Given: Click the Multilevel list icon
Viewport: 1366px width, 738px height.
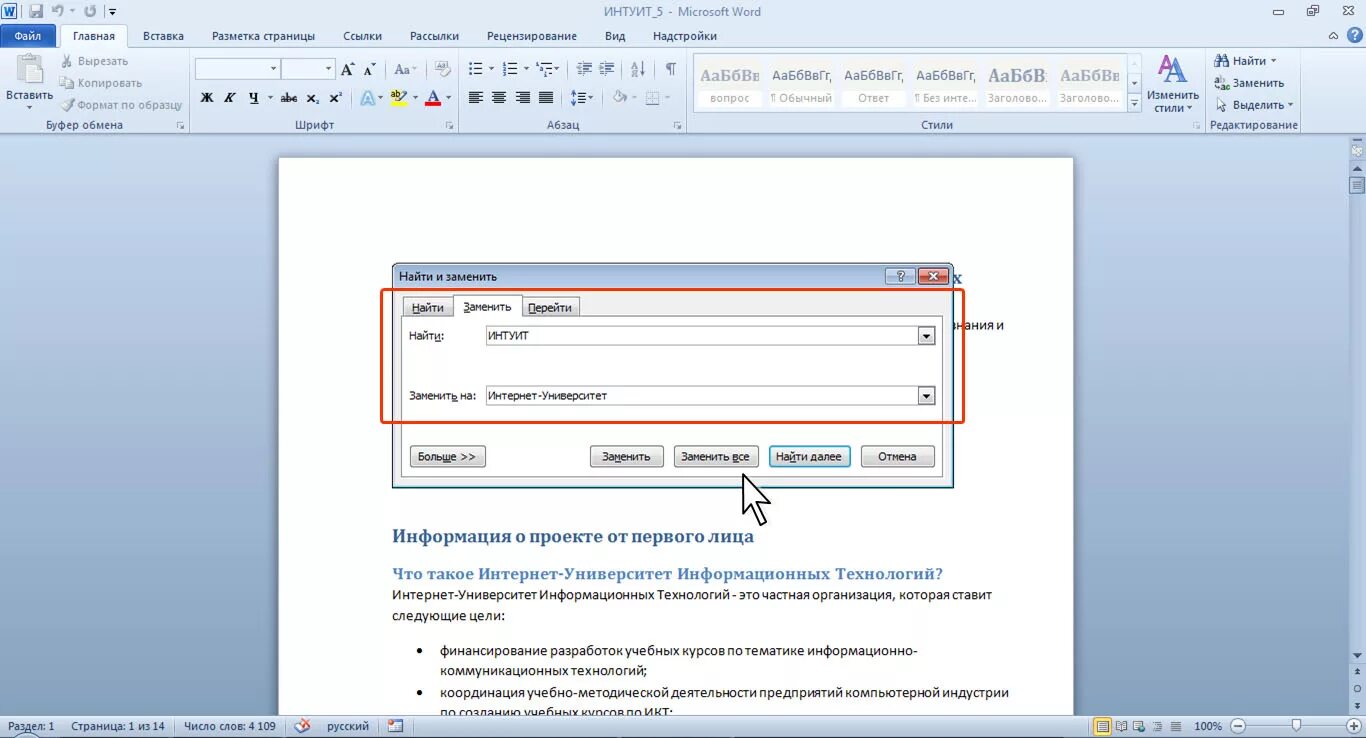Looking at the screenshot, I should click(x=544, y=69).
